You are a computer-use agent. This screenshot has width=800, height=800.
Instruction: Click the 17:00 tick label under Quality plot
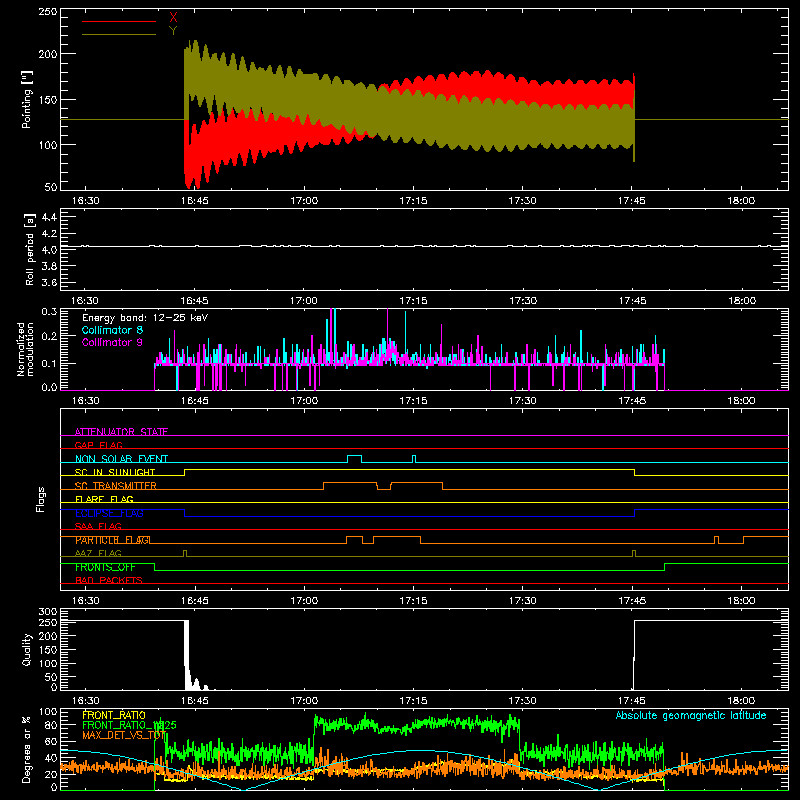pyautogui.click(x=304, y=701)
